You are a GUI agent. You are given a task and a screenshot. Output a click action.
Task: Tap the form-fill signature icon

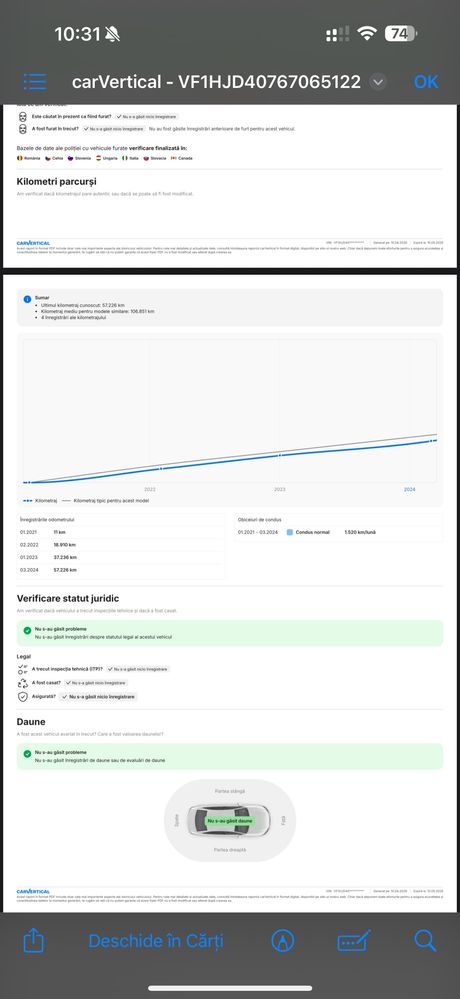354,941
